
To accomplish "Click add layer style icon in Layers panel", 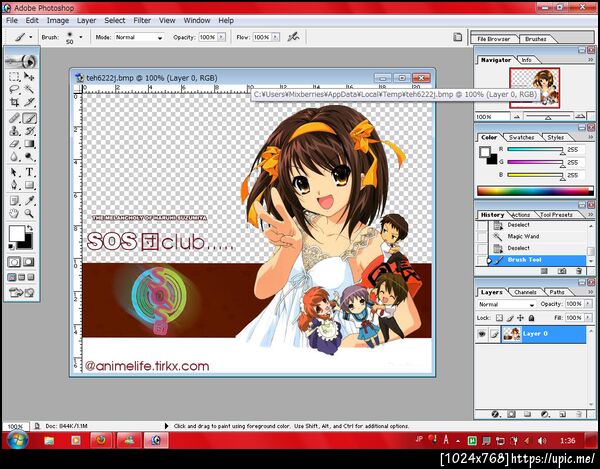I will (495, 414).
